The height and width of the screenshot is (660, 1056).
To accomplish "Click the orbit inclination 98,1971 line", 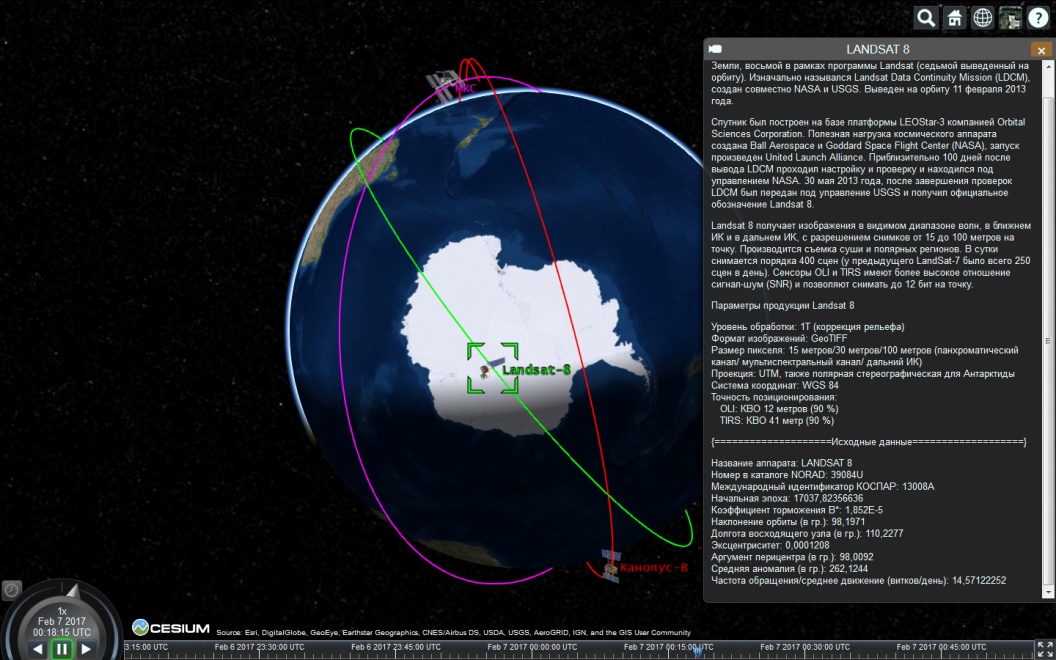I will point(788,521).
